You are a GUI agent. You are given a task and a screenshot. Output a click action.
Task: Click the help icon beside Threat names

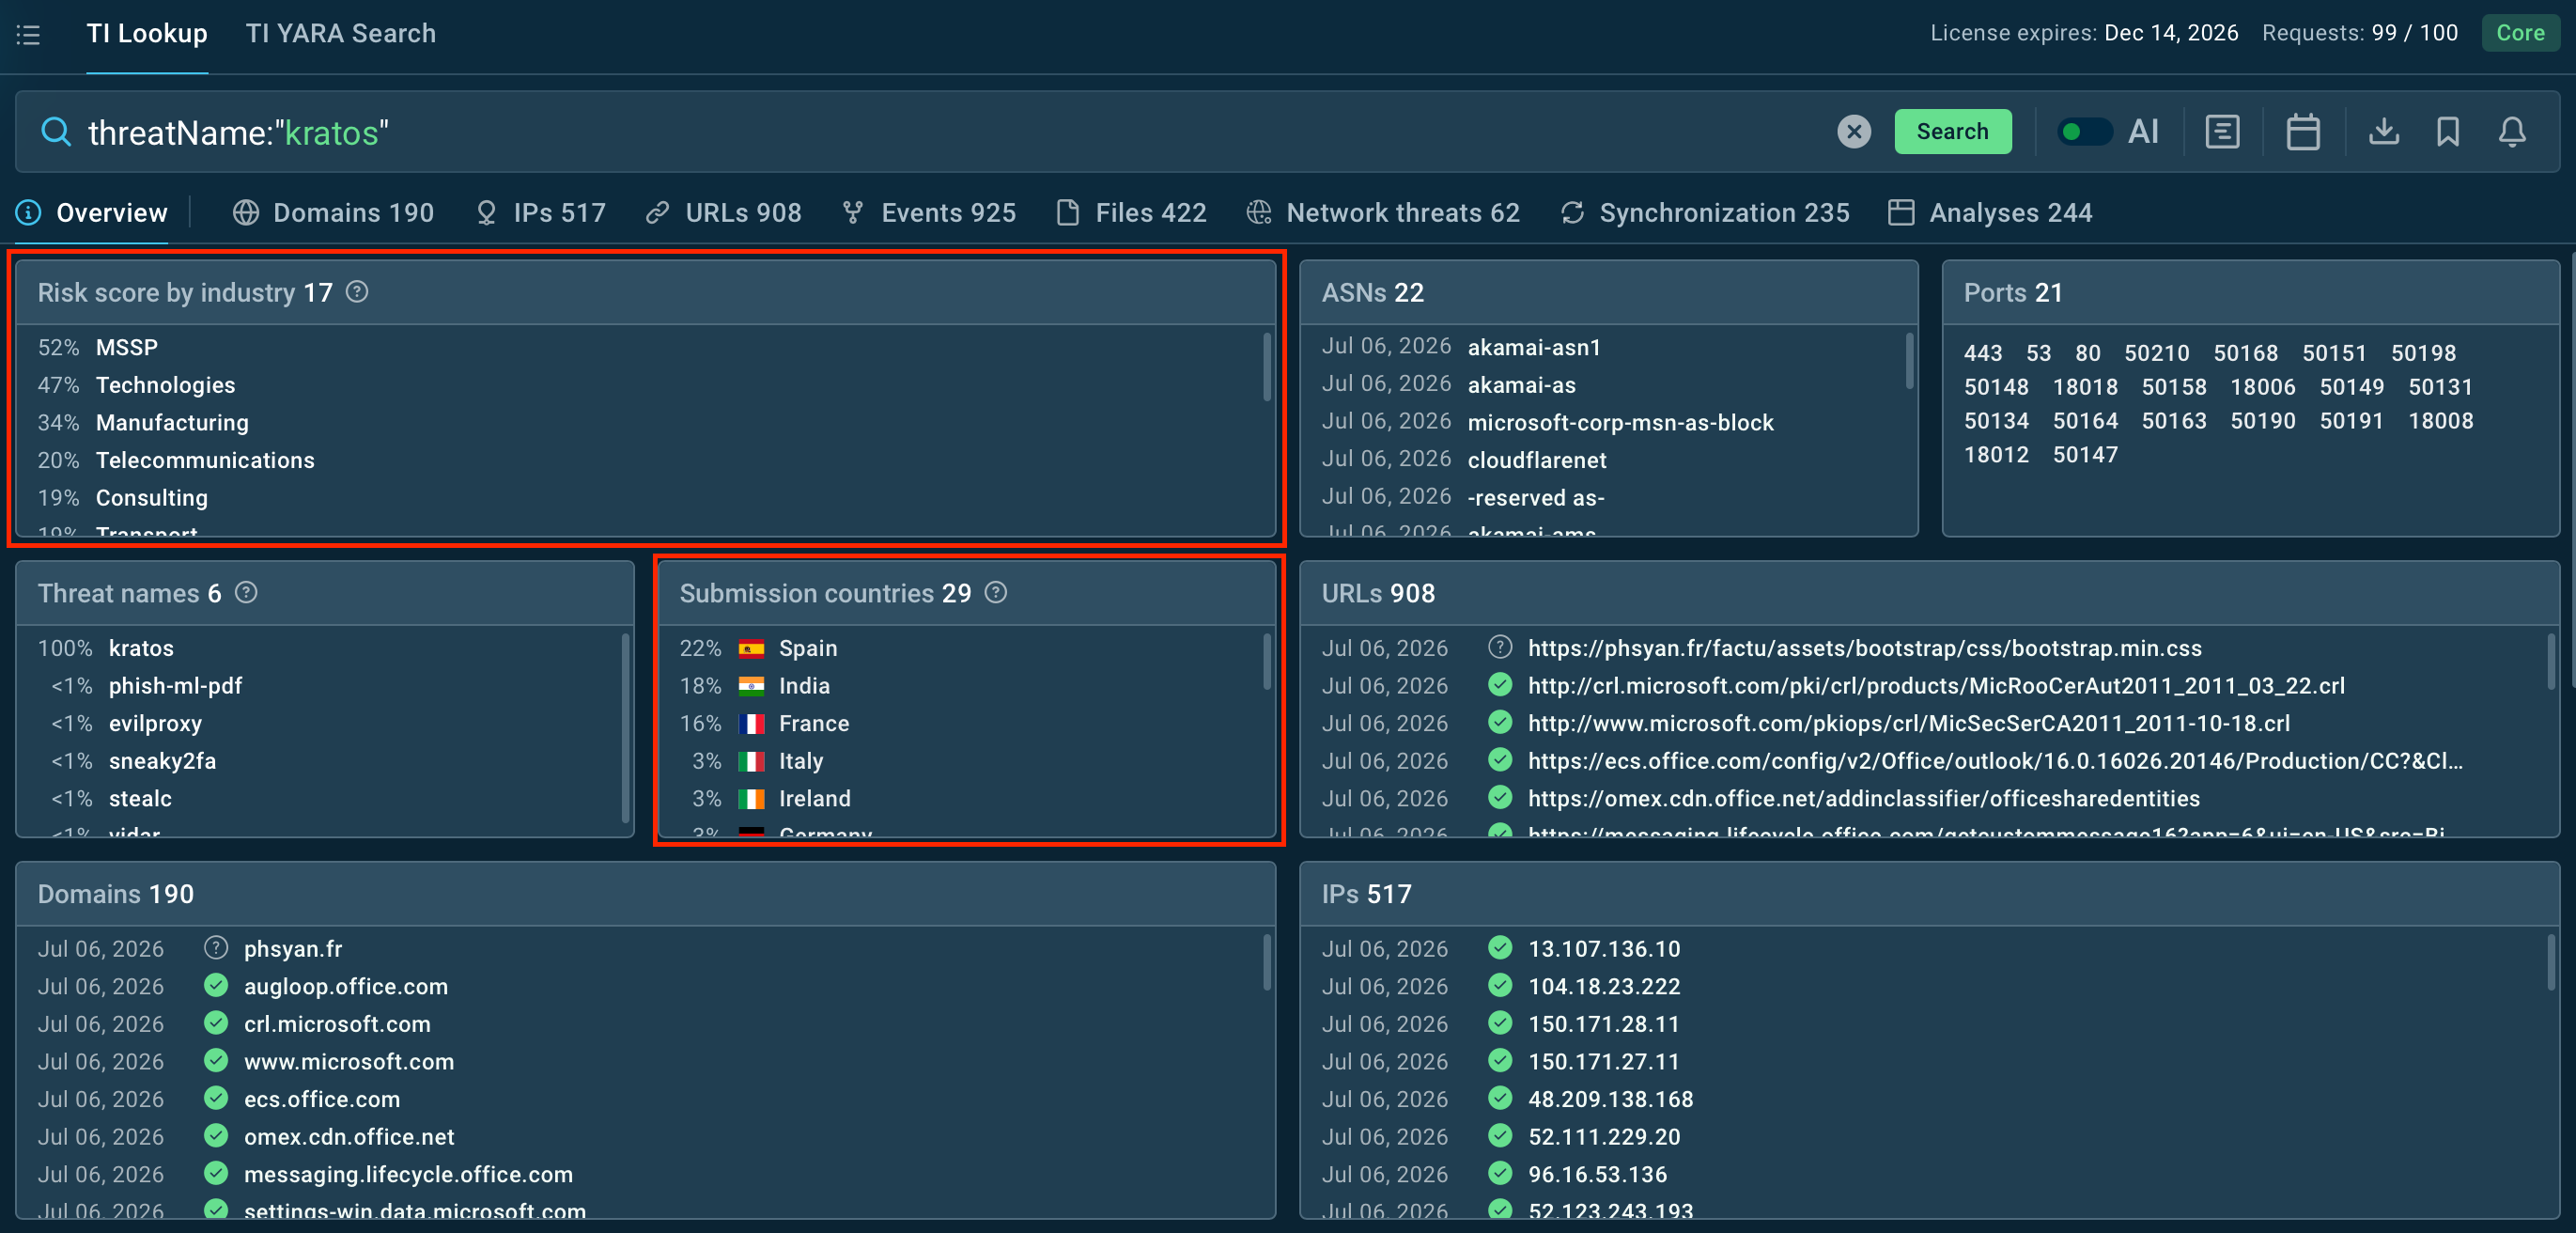(x=246, y=593)
